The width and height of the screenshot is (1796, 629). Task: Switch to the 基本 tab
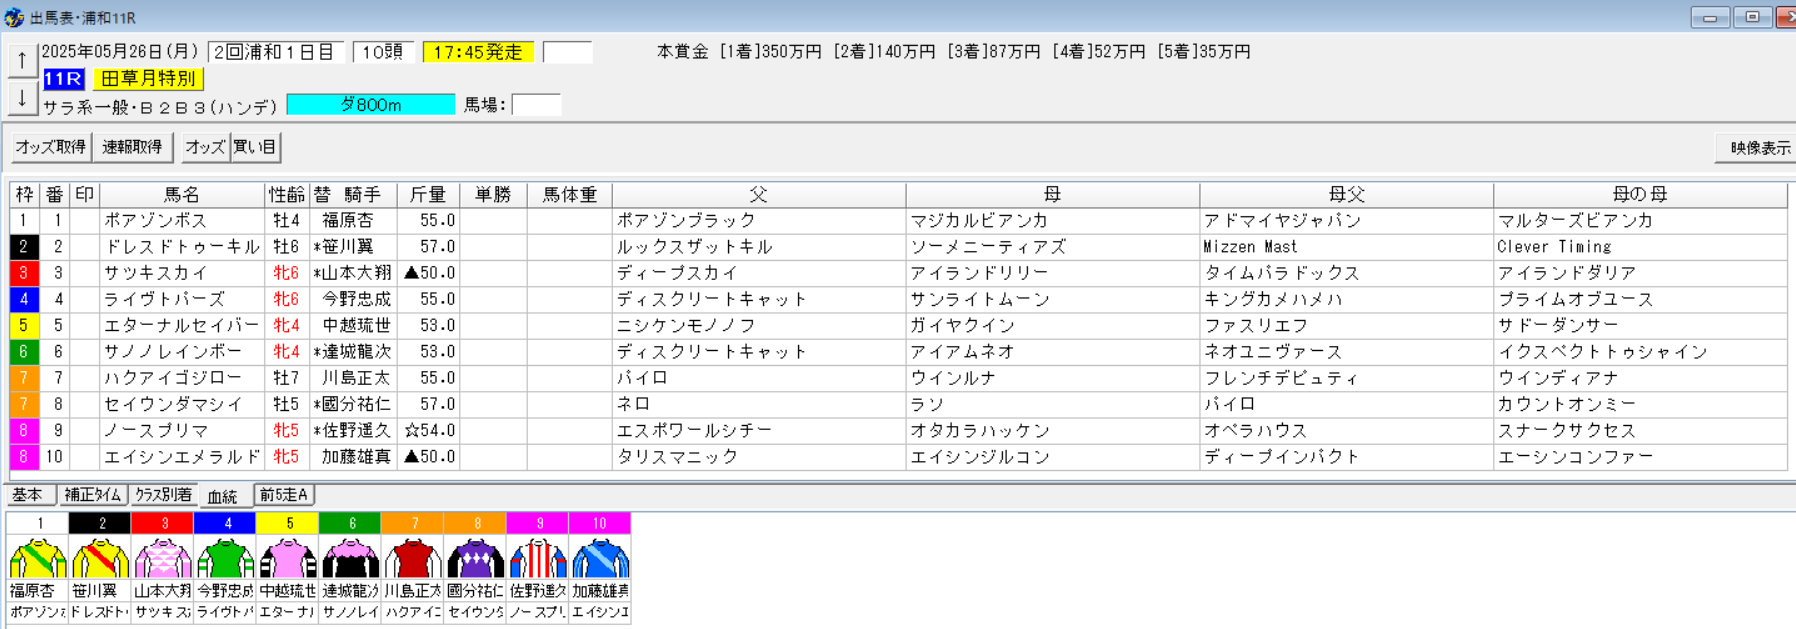[x=28, y=495]
